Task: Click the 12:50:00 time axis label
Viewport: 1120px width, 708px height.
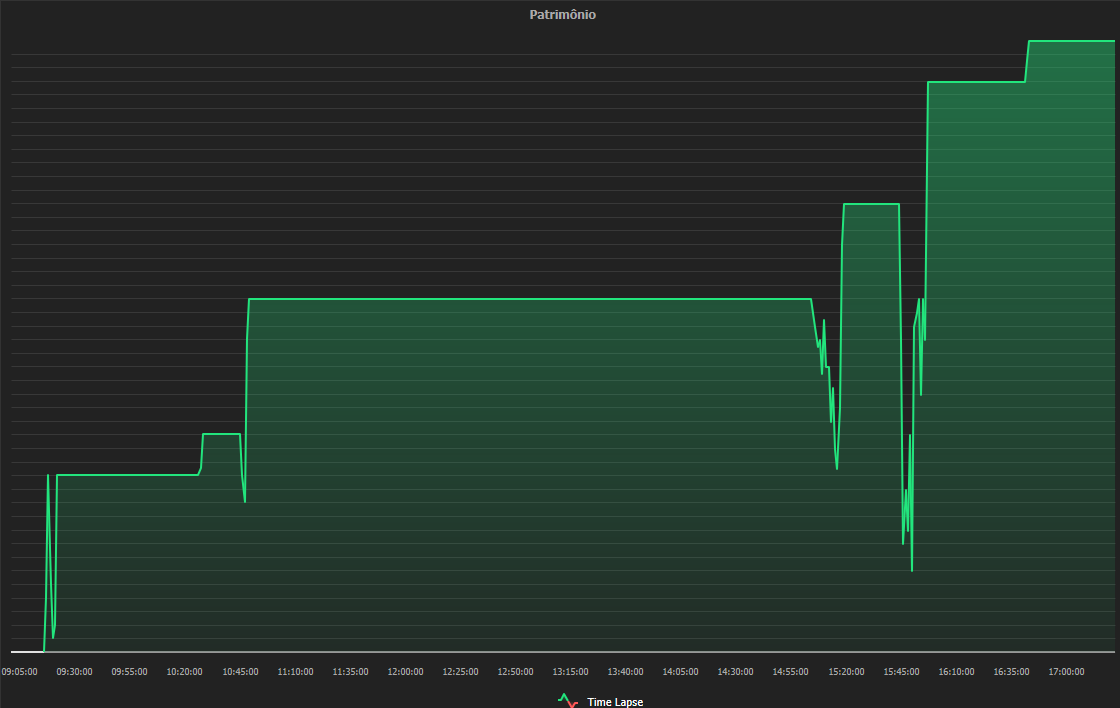Action: pos(515,672)
